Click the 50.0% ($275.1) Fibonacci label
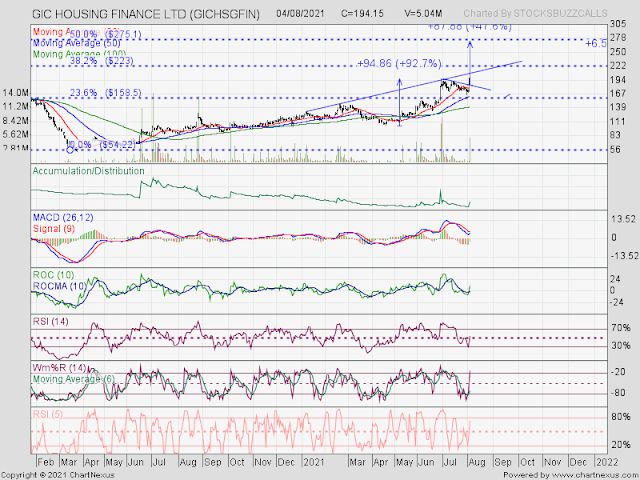This screenshot has height=480, width=640. [106, 34]
